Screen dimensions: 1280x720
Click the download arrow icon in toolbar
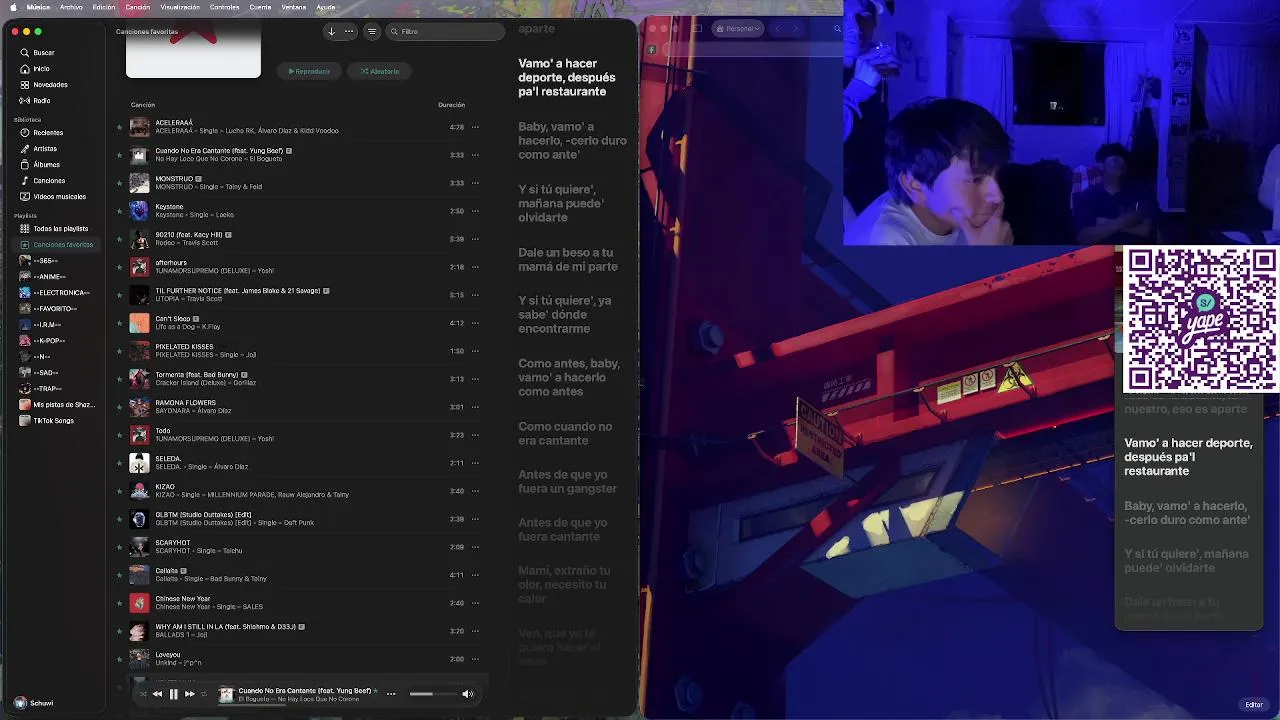click(x=331, y=31)
